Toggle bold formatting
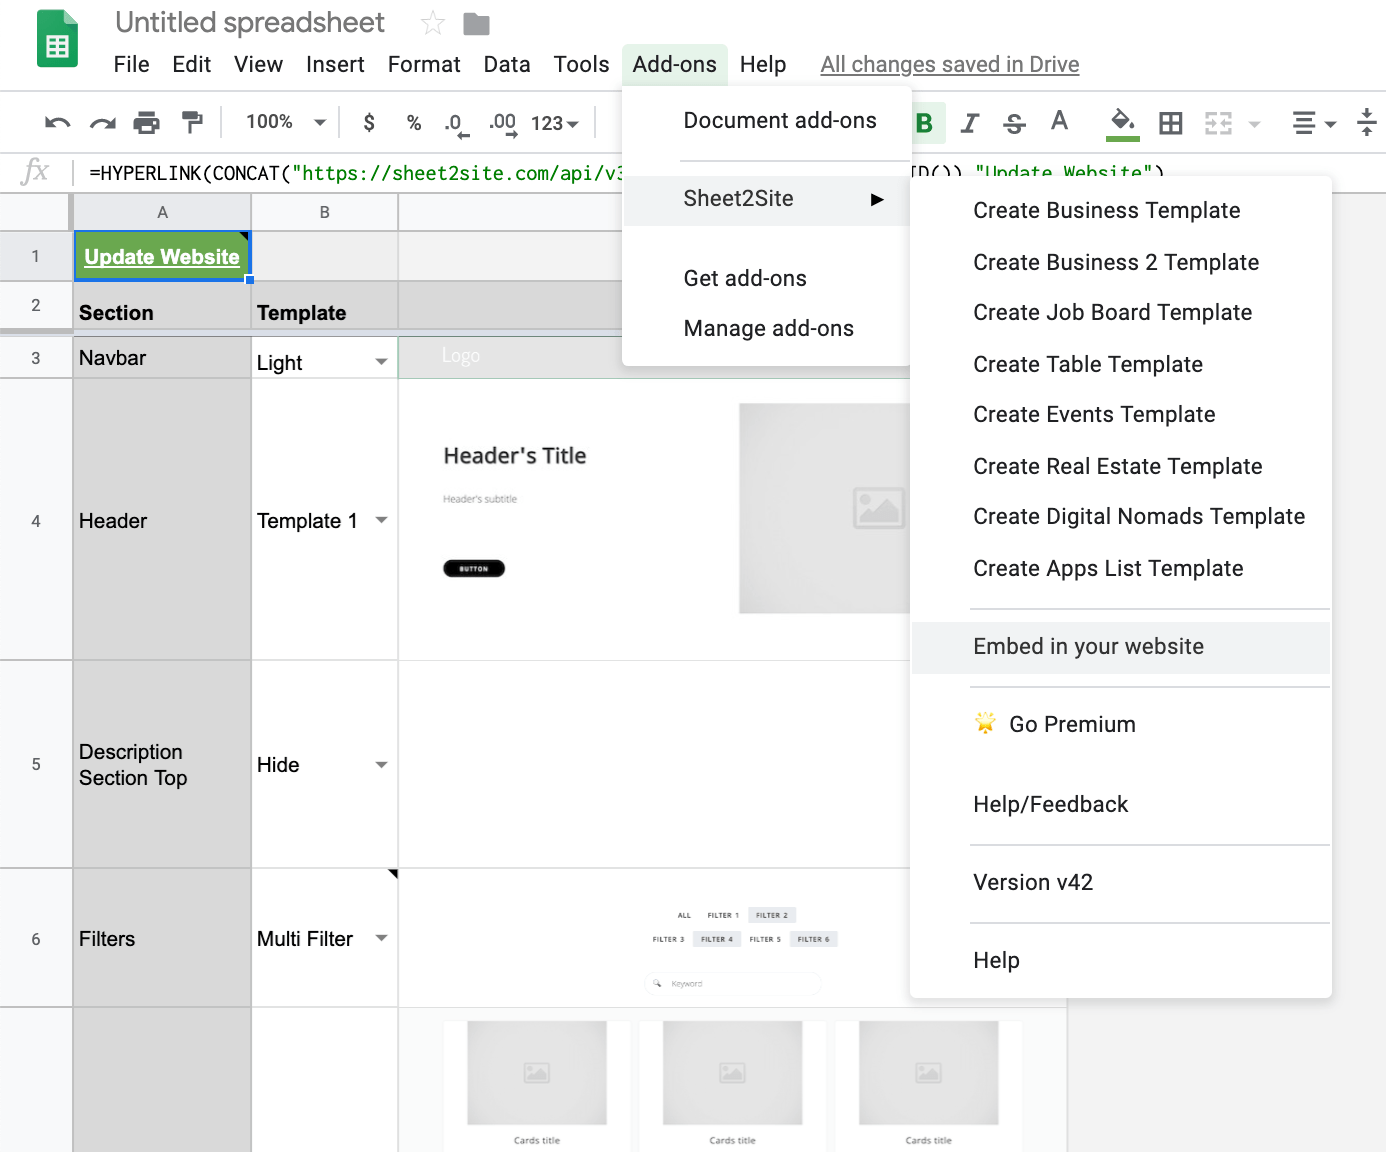Image resolution: width=1386 pixels, height=1152 pixels. pos(925,123)
